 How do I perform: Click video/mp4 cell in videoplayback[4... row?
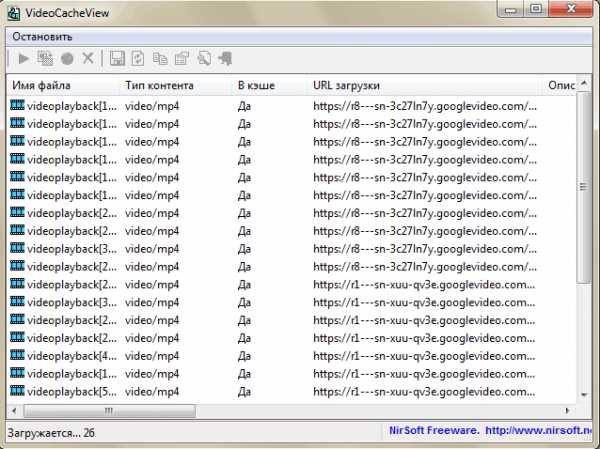pyautogui.click(x=152, y=356)
